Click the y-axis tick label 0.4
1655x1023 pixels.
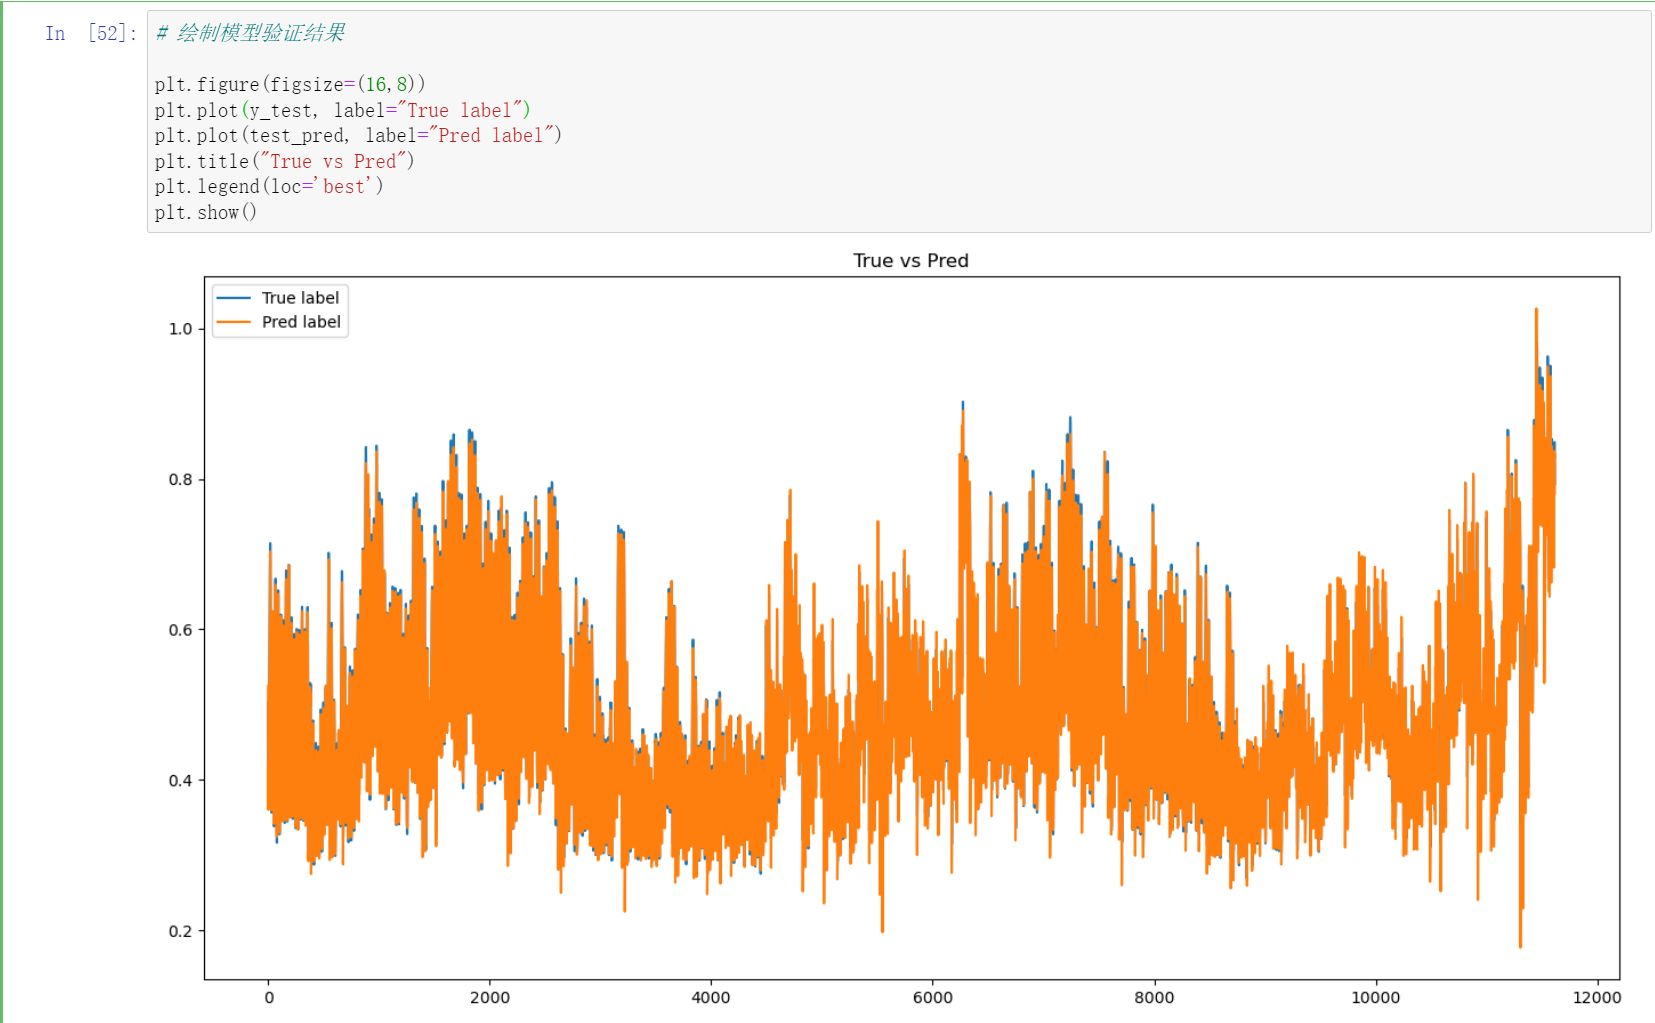(180, 781)
